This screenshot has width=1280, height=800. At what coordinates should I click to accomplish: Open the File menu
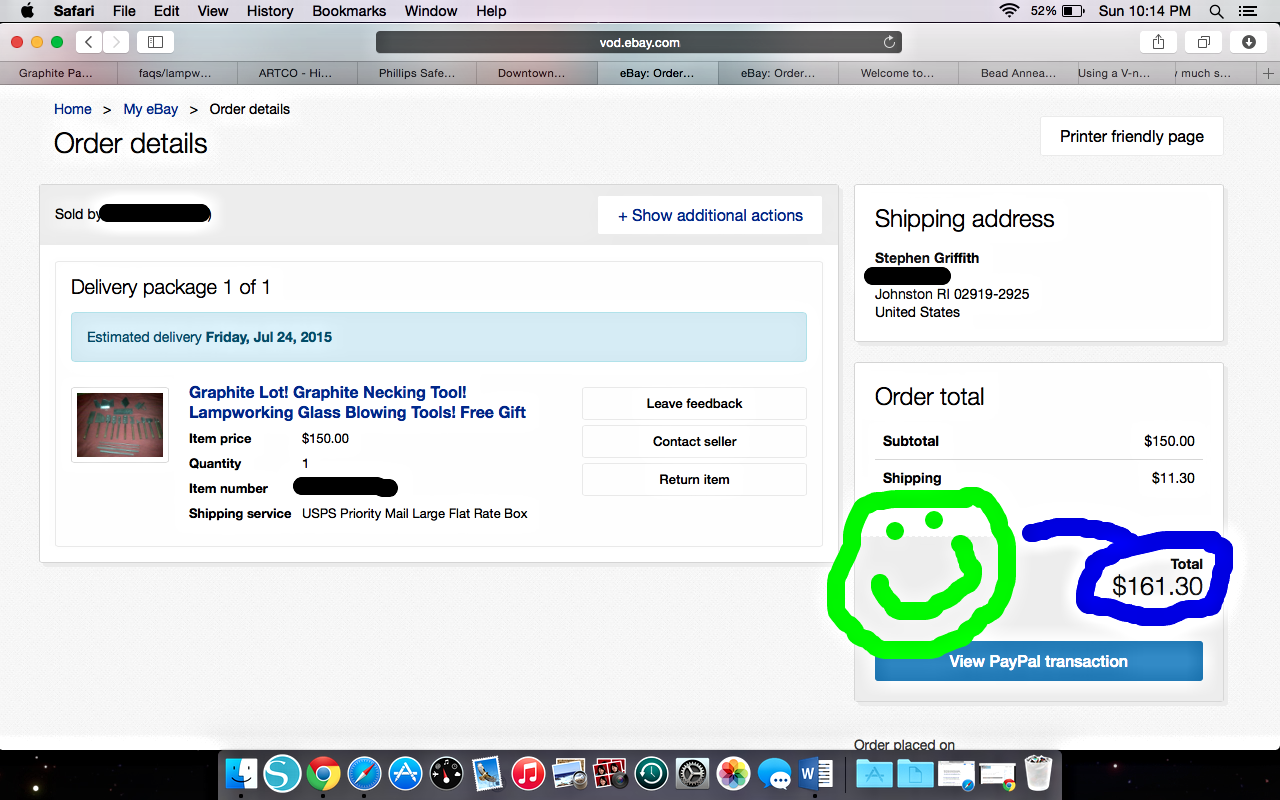[124, 11]
